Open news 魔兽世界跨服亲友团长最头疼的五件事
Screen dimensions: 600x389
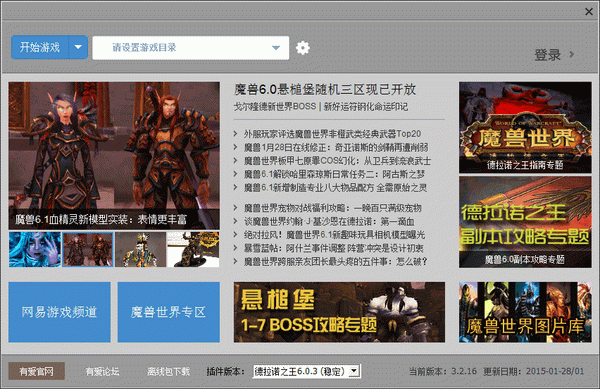(335, 262)
